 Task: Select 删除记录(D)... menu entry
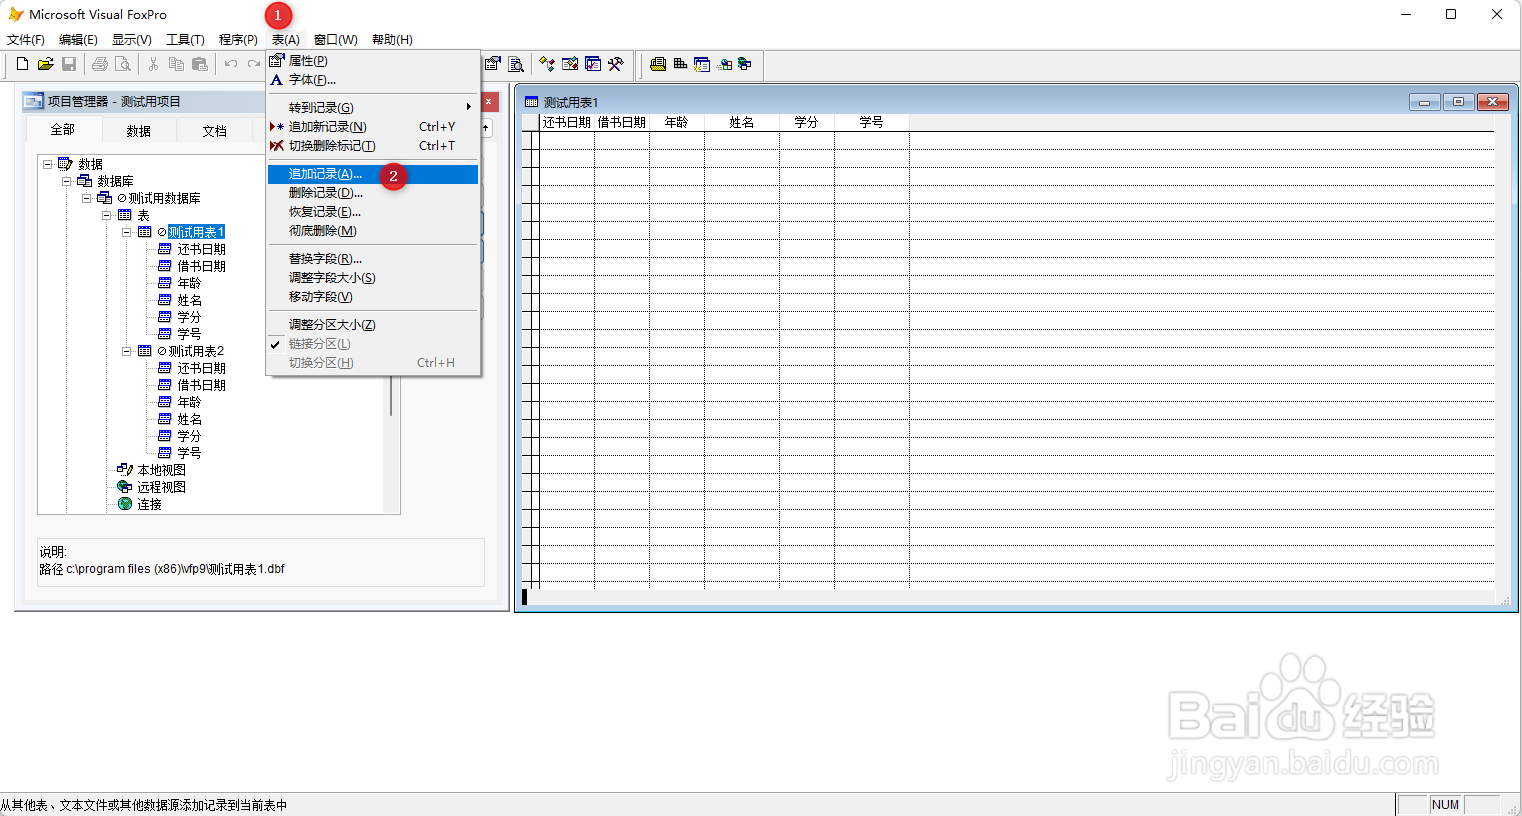pyautogui.click(x=373, y=193)
